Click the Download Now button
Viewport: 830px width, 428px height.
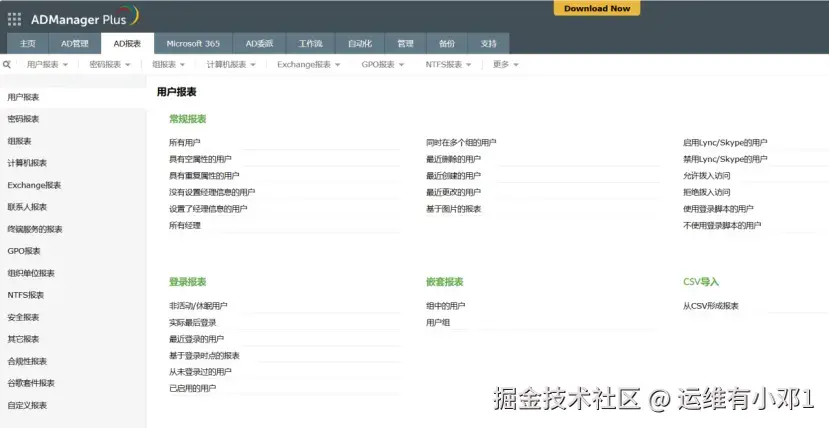click(x=597, y=8)
